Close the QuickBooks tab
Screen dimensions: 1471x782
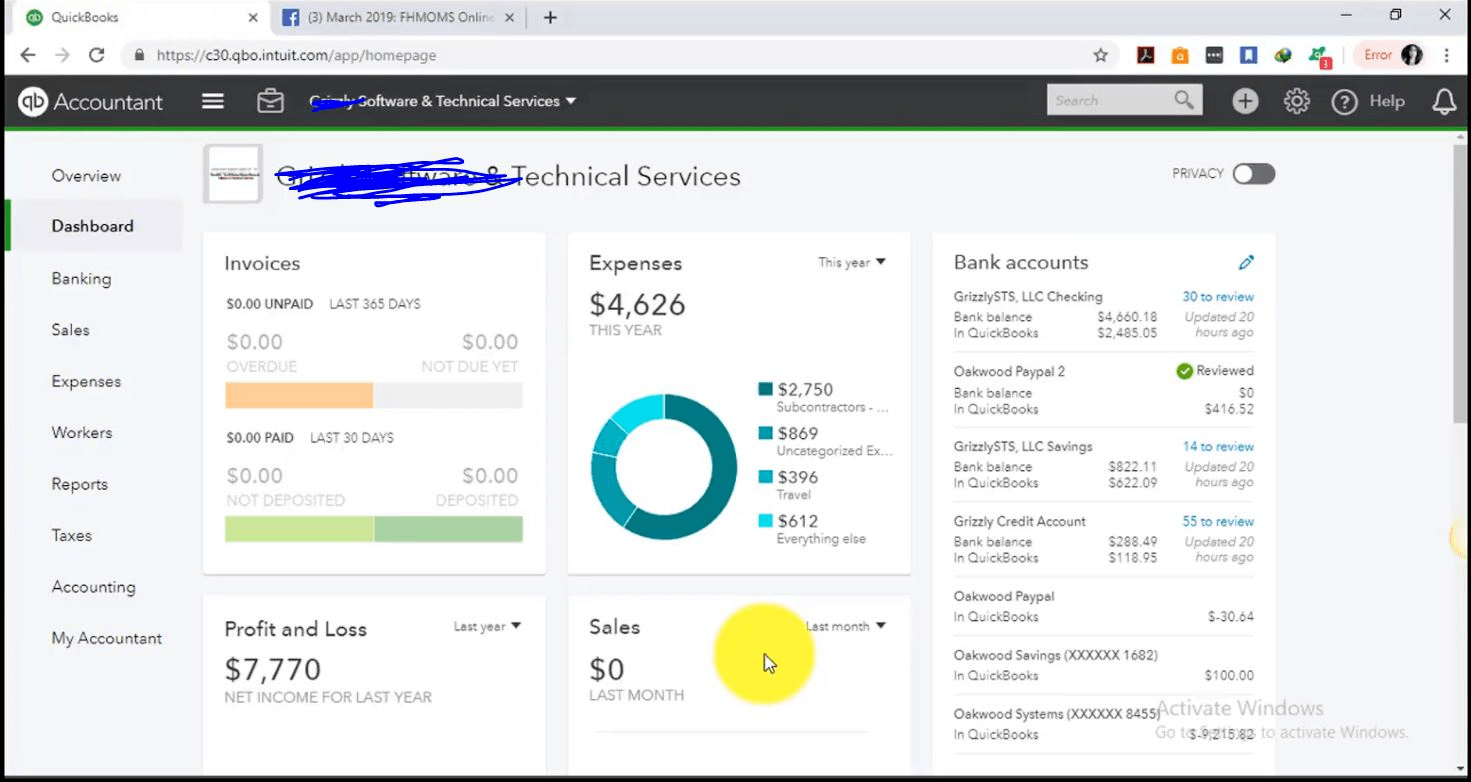[x=252, y=17]
